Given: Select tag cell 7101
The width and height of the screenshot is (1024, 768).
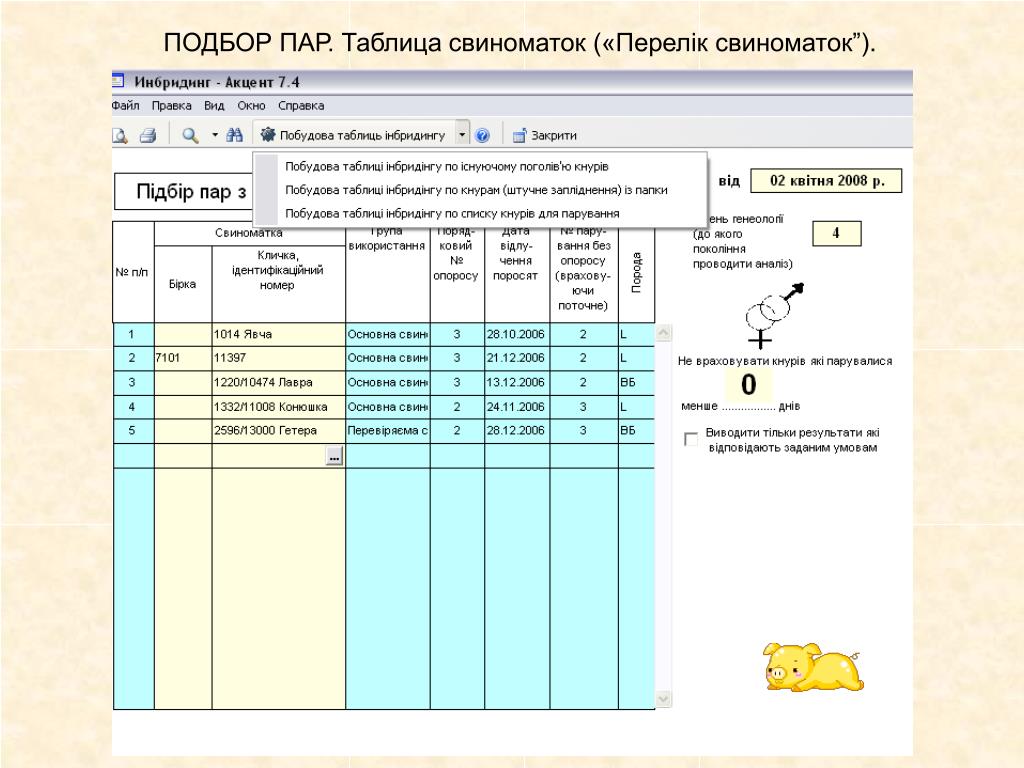Looking at the screenshot, I should [183, 359].
